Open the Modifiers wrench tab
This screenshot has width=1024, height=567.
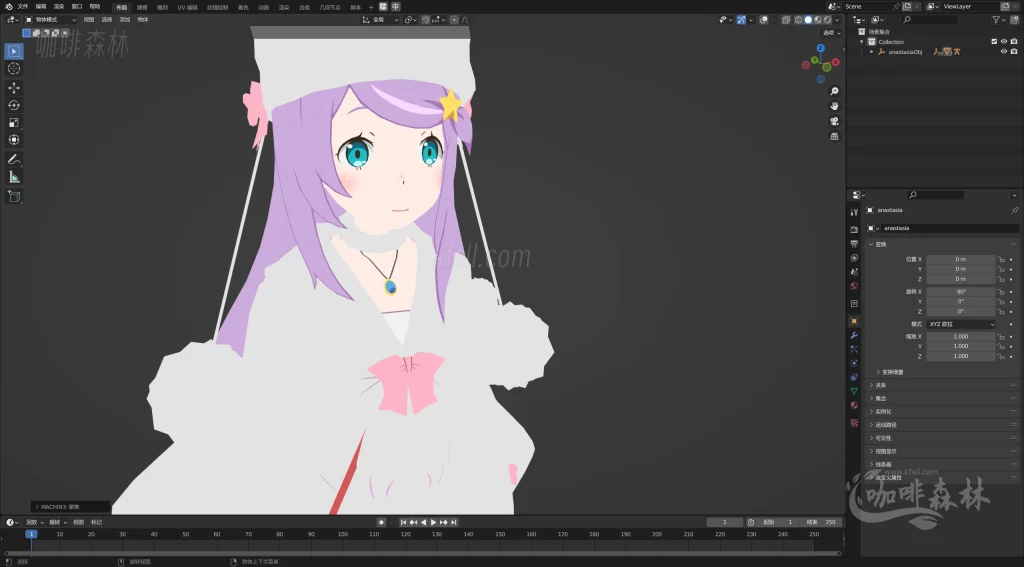[x=854, y=335]
